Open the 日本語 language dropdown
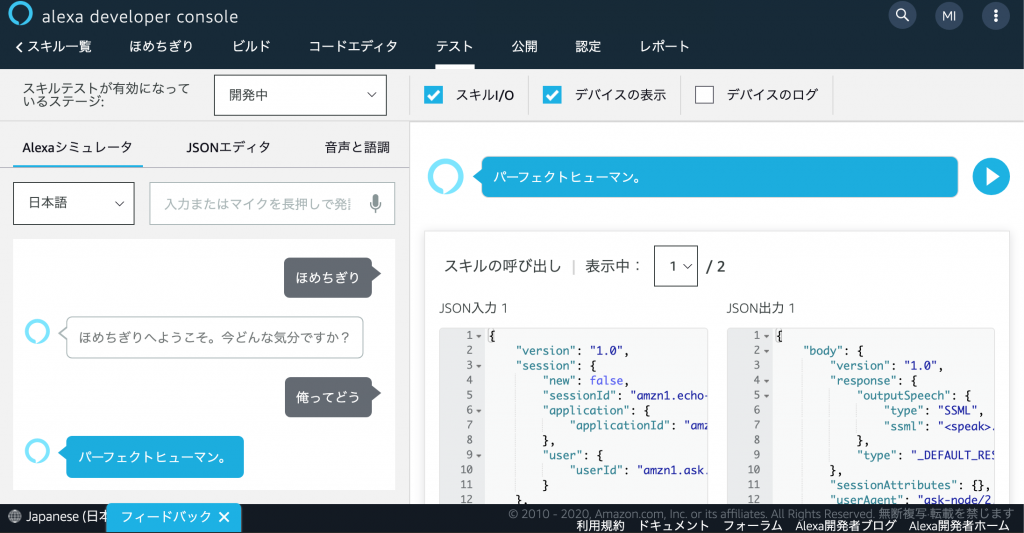The width and height of the screenshot is (1024, 533). [74, 203]
